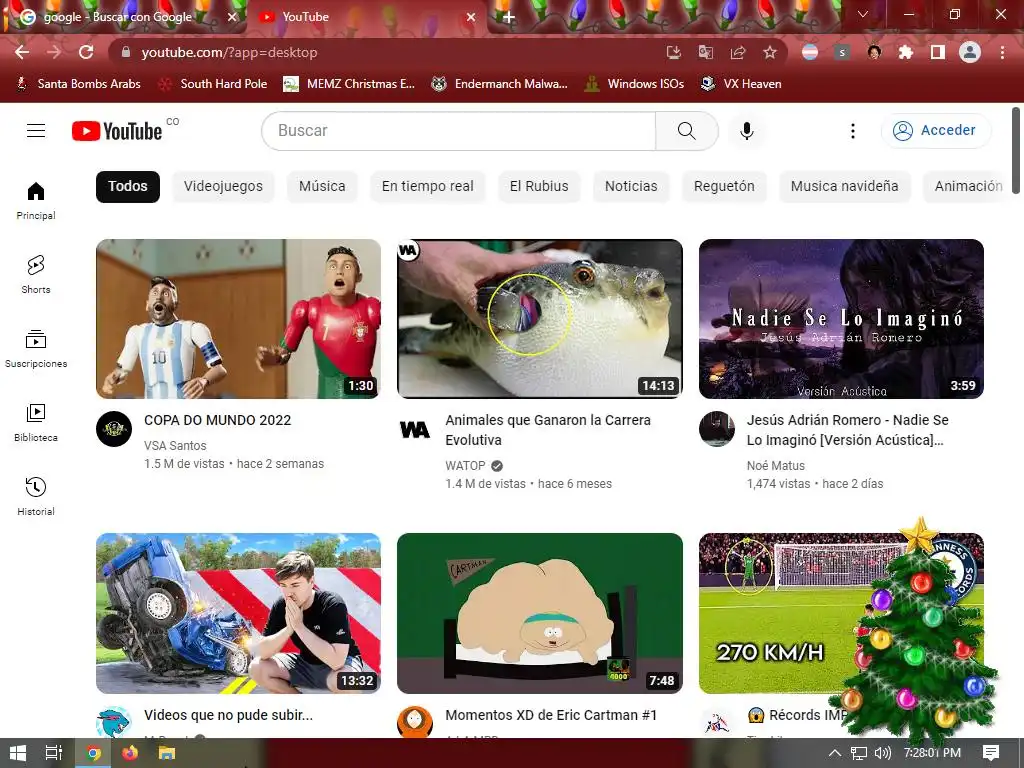This screenshot has height=768, width=1024.
Task: Open Windows ISOs bookmark
Action: tap(635, 84)
